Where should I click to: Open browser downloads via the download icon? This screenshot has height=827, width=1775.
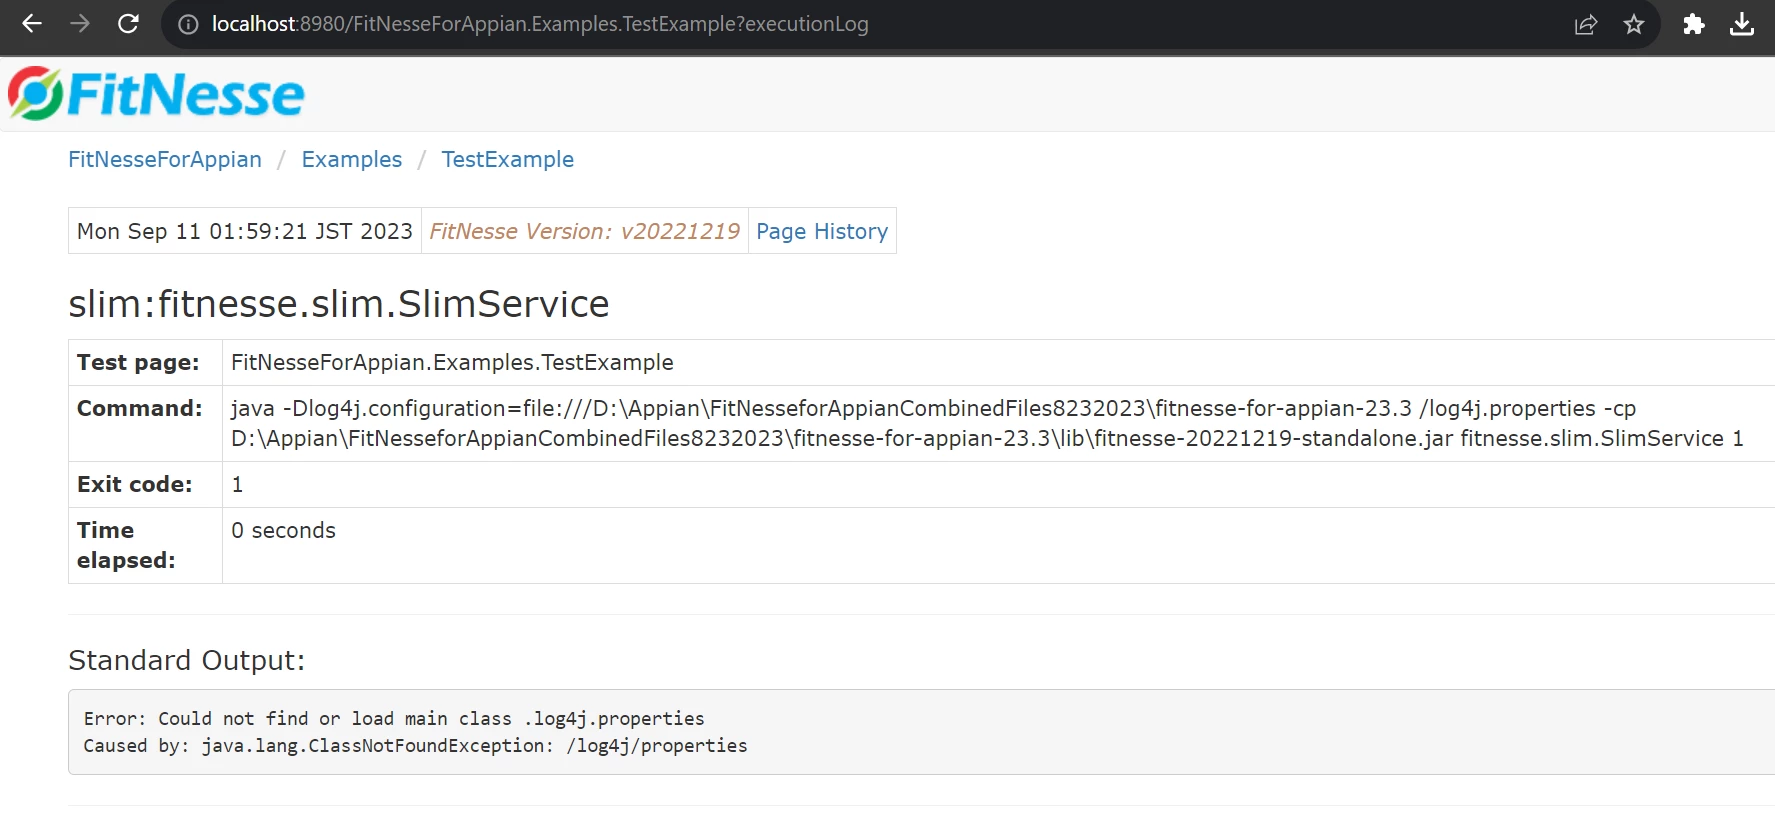click(x=1742, y=24)
